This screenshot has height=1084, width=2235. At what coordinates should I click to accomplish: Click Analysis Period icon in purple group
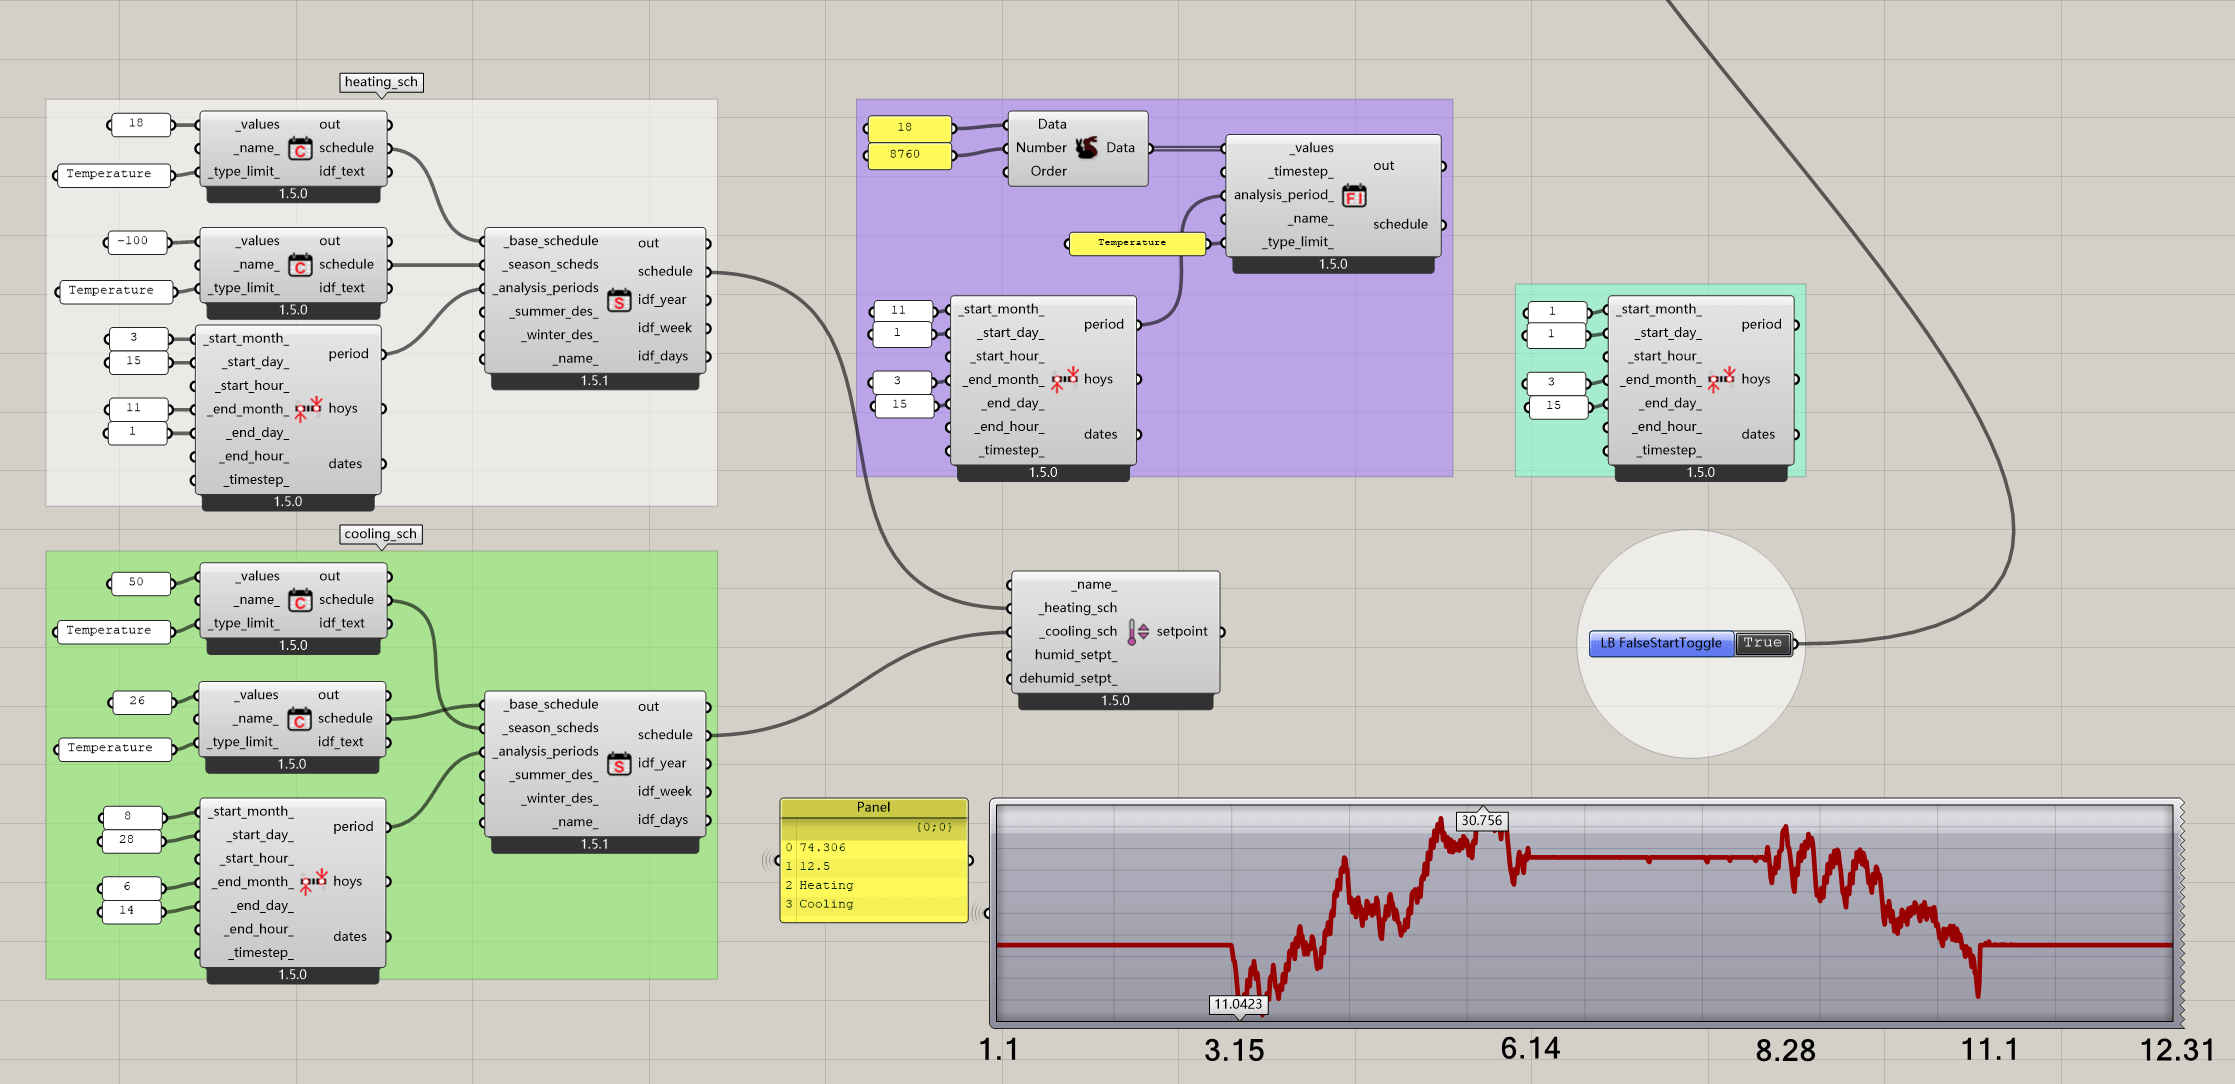point(1064,380)
